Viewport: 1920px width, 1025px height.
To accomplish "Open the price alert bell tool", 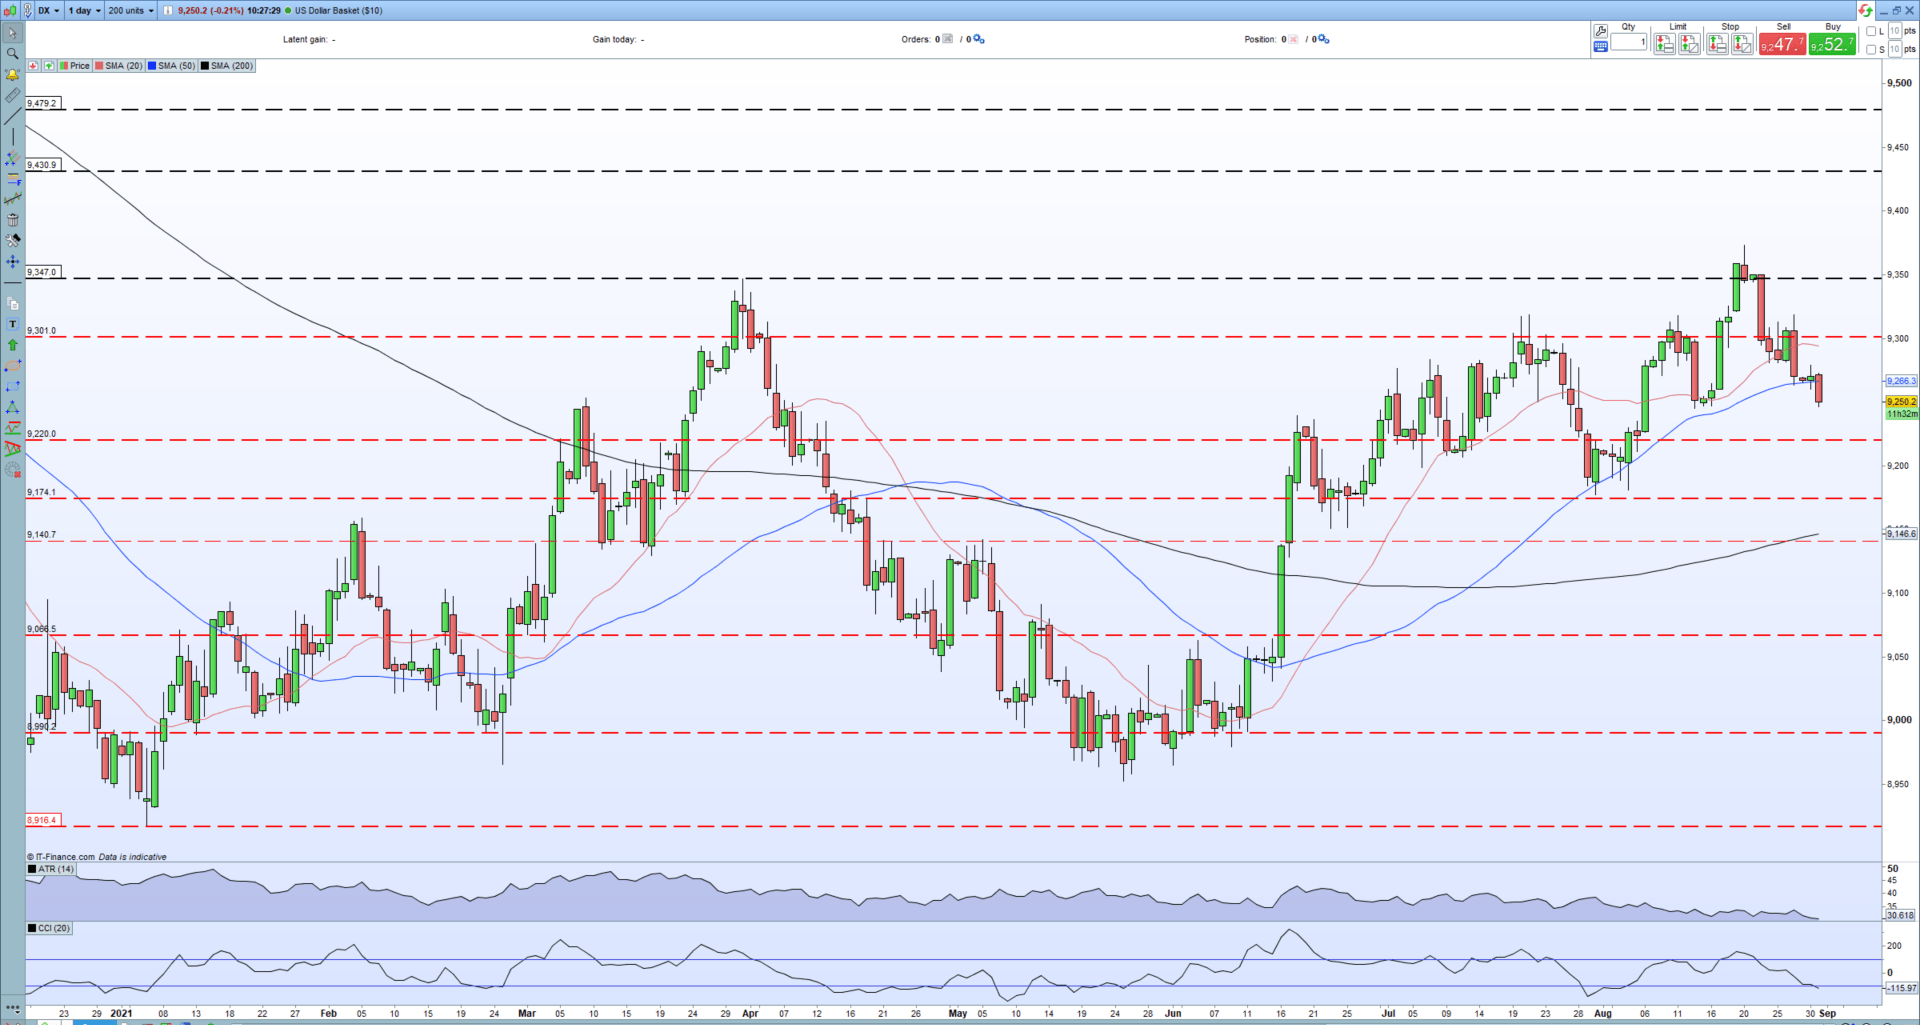I will pyautogui.click(x=12, y=75).
